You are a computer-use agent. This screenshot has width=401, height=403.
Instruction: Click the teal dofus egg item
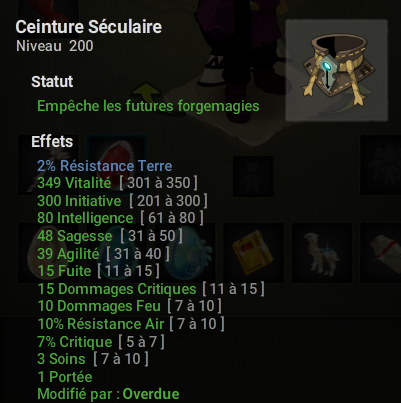click(x=185, y=253)
